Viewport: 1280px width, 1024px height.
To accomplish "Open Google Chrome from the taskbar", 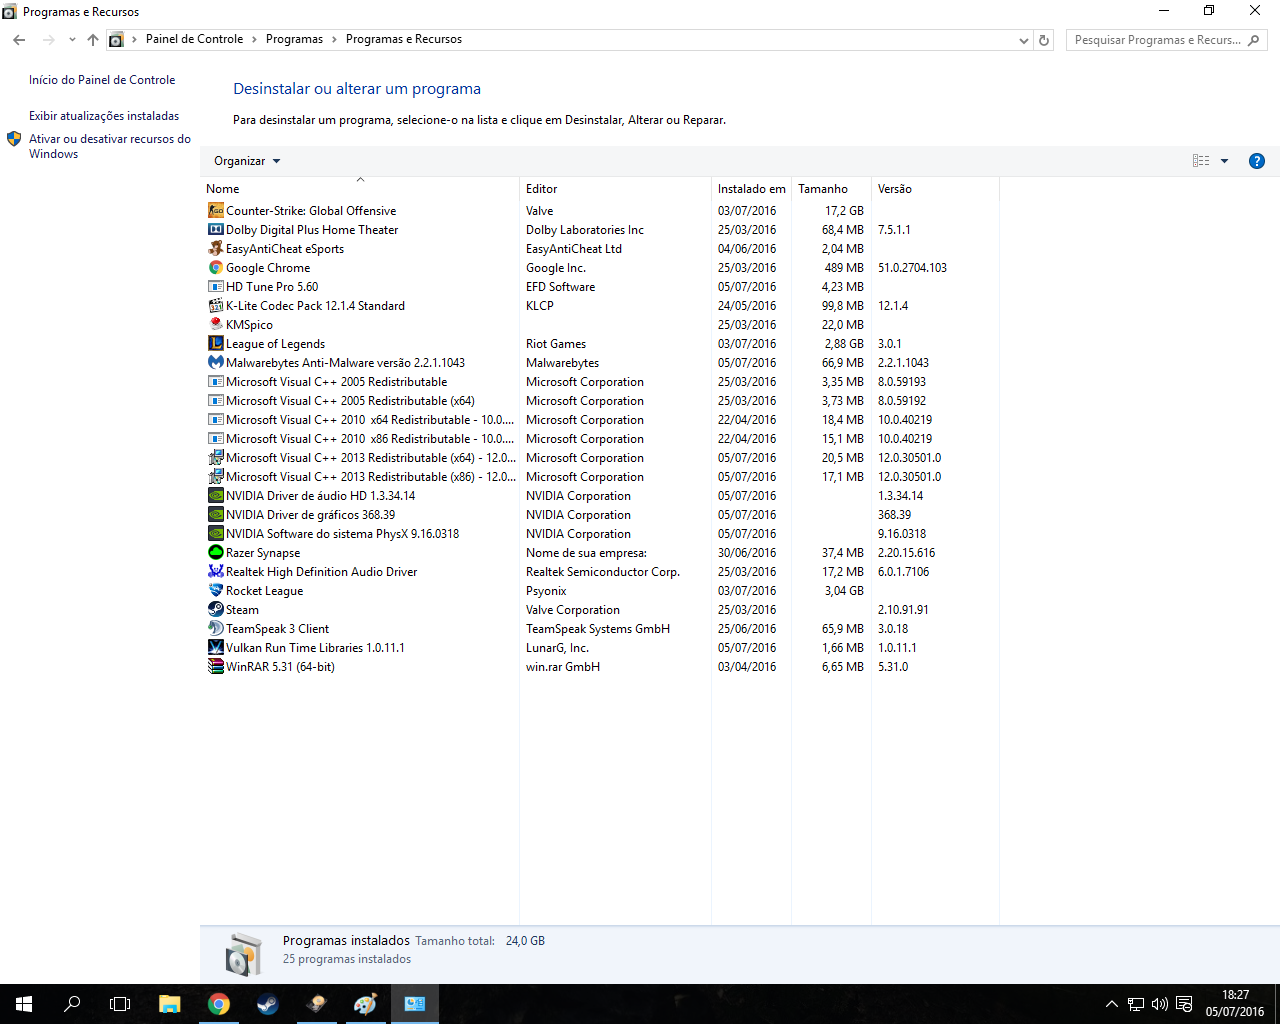I will coord(219,1004).
